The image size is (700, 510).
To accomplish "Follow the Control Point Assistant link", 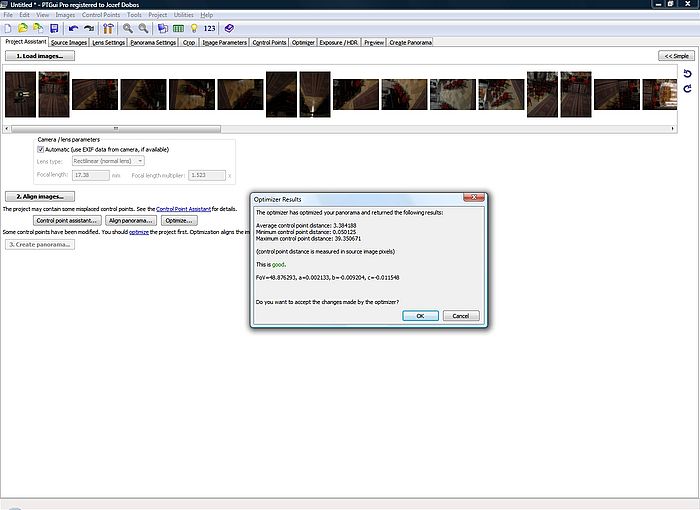I will pyautogui.click(x=184, y=209).
